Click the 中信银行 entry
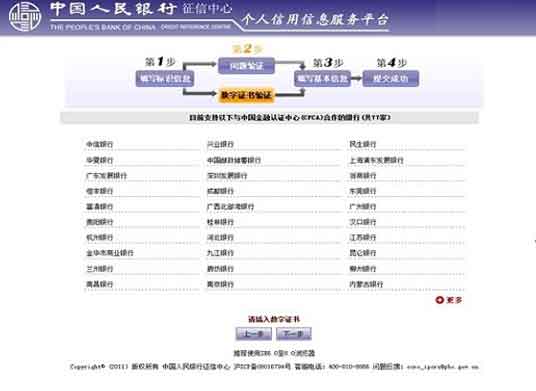Screen dimensions: 536x391 [99, 144]
